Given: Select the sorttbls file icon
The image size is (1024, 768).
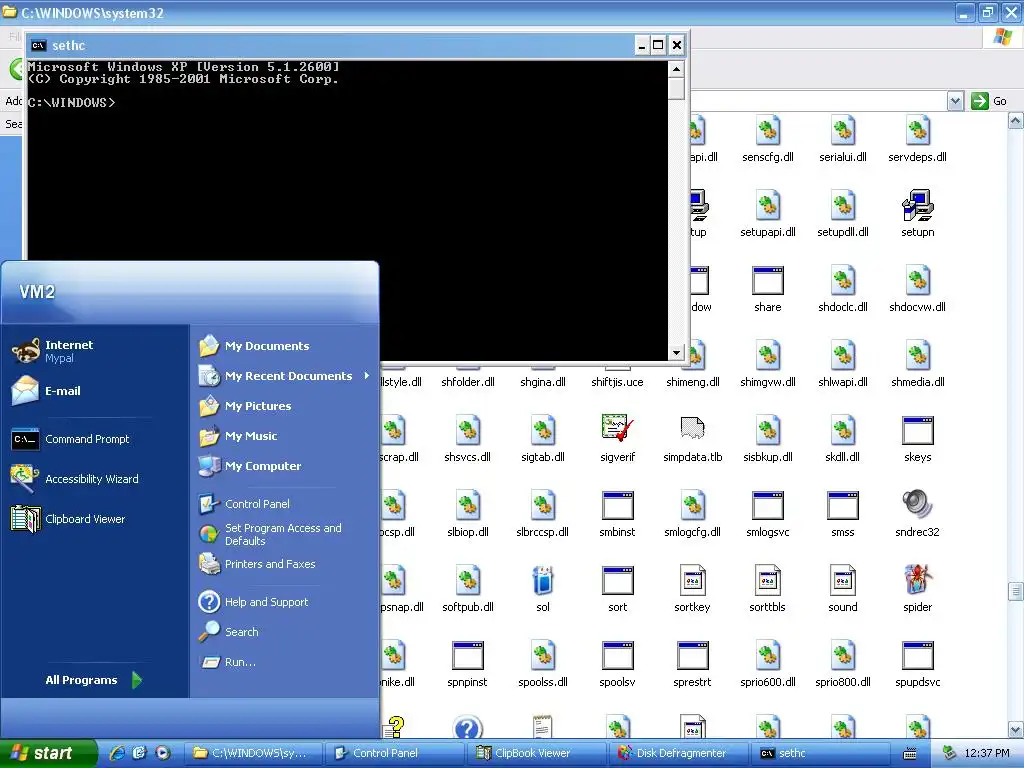Looking at the screenshot, I should 767,581.
